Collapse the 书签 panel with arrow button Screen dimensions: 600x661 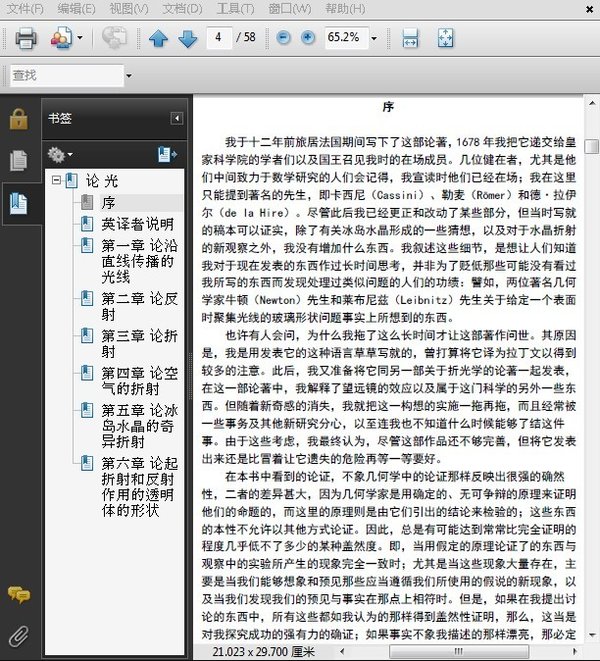click(x=176, y=118)
